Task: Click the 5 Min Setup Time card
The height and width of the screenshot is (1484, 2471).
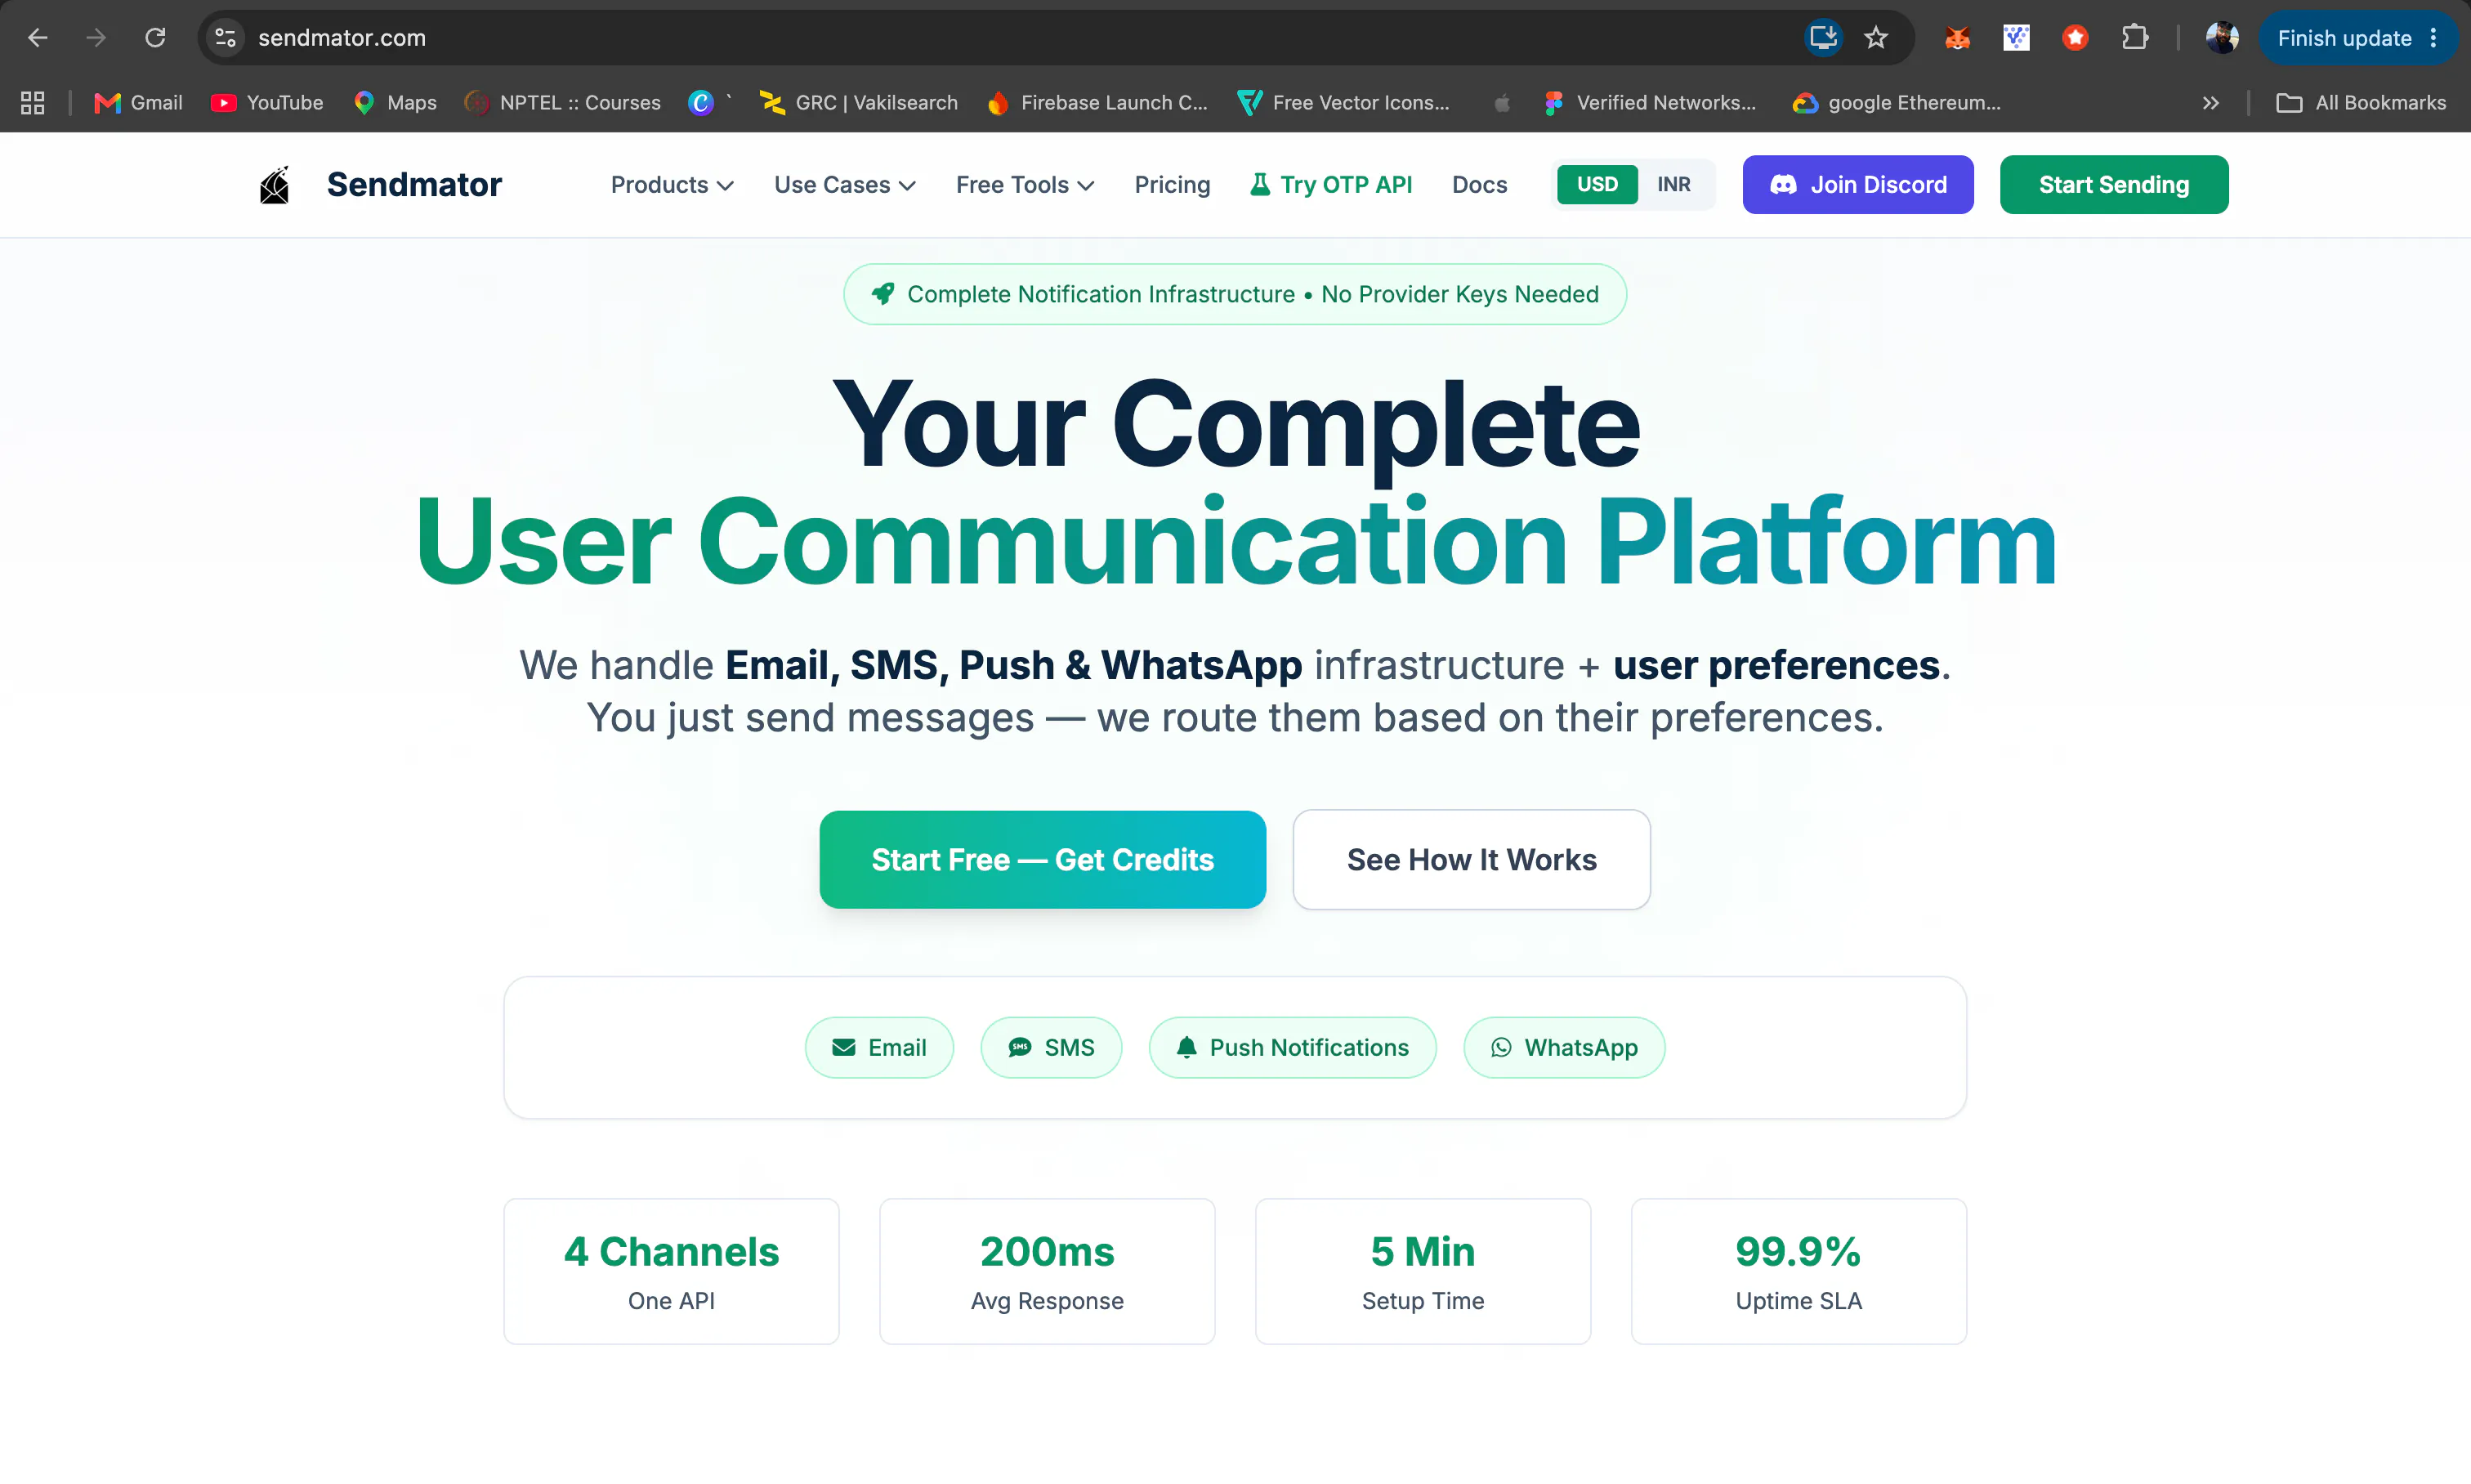Action: coord(1423,1272)
